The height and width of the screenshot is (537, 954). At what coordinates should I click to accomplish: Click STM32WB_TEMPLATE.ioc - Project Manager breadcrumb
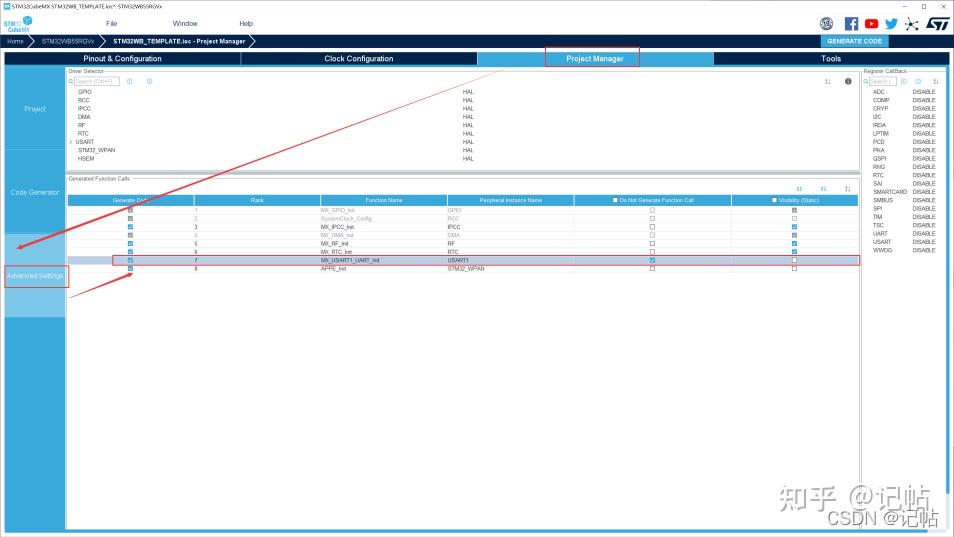click(179, 41)
